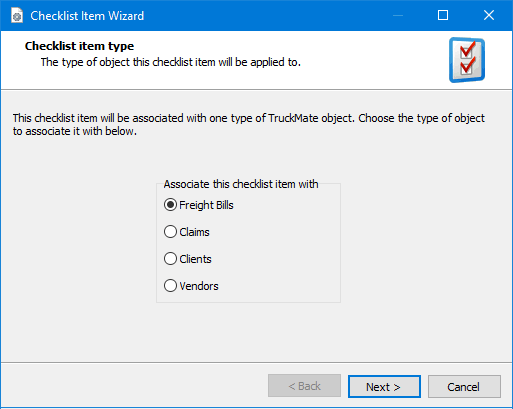Pick the Clients radio option

pyautogui.click(x=170, y=259)
